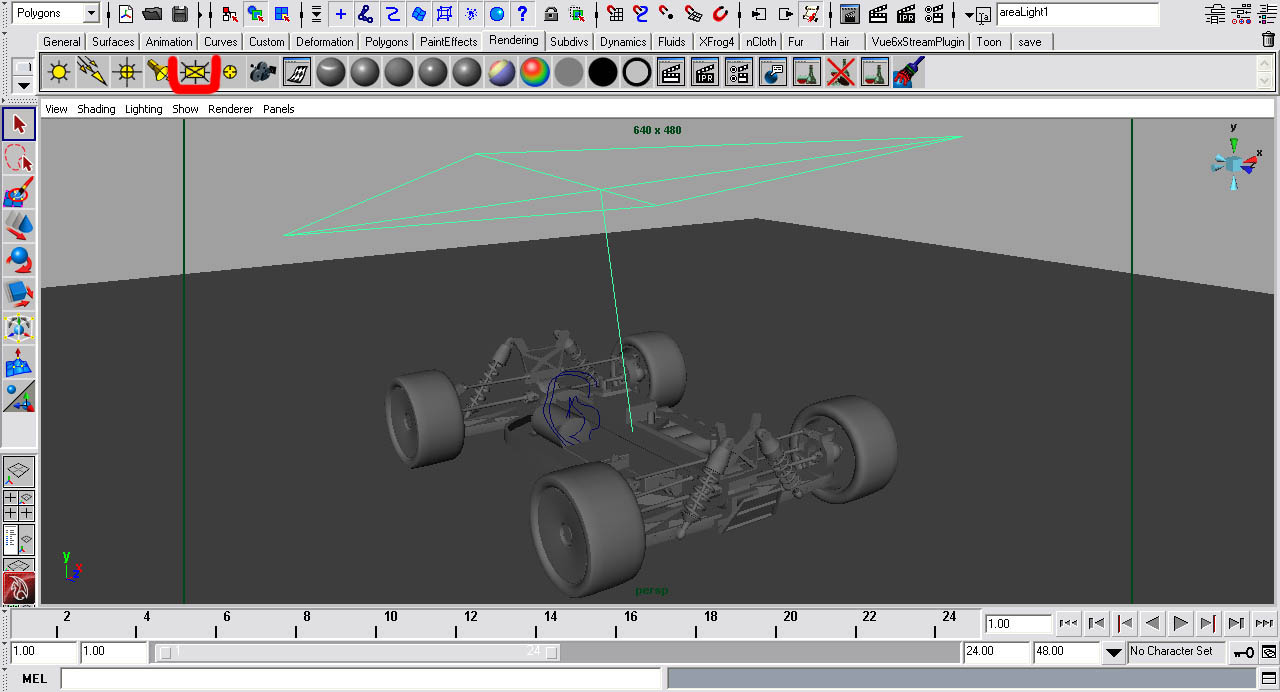
Task: Switch to the Dynamics shelf tab
Action: pos(623,42)
